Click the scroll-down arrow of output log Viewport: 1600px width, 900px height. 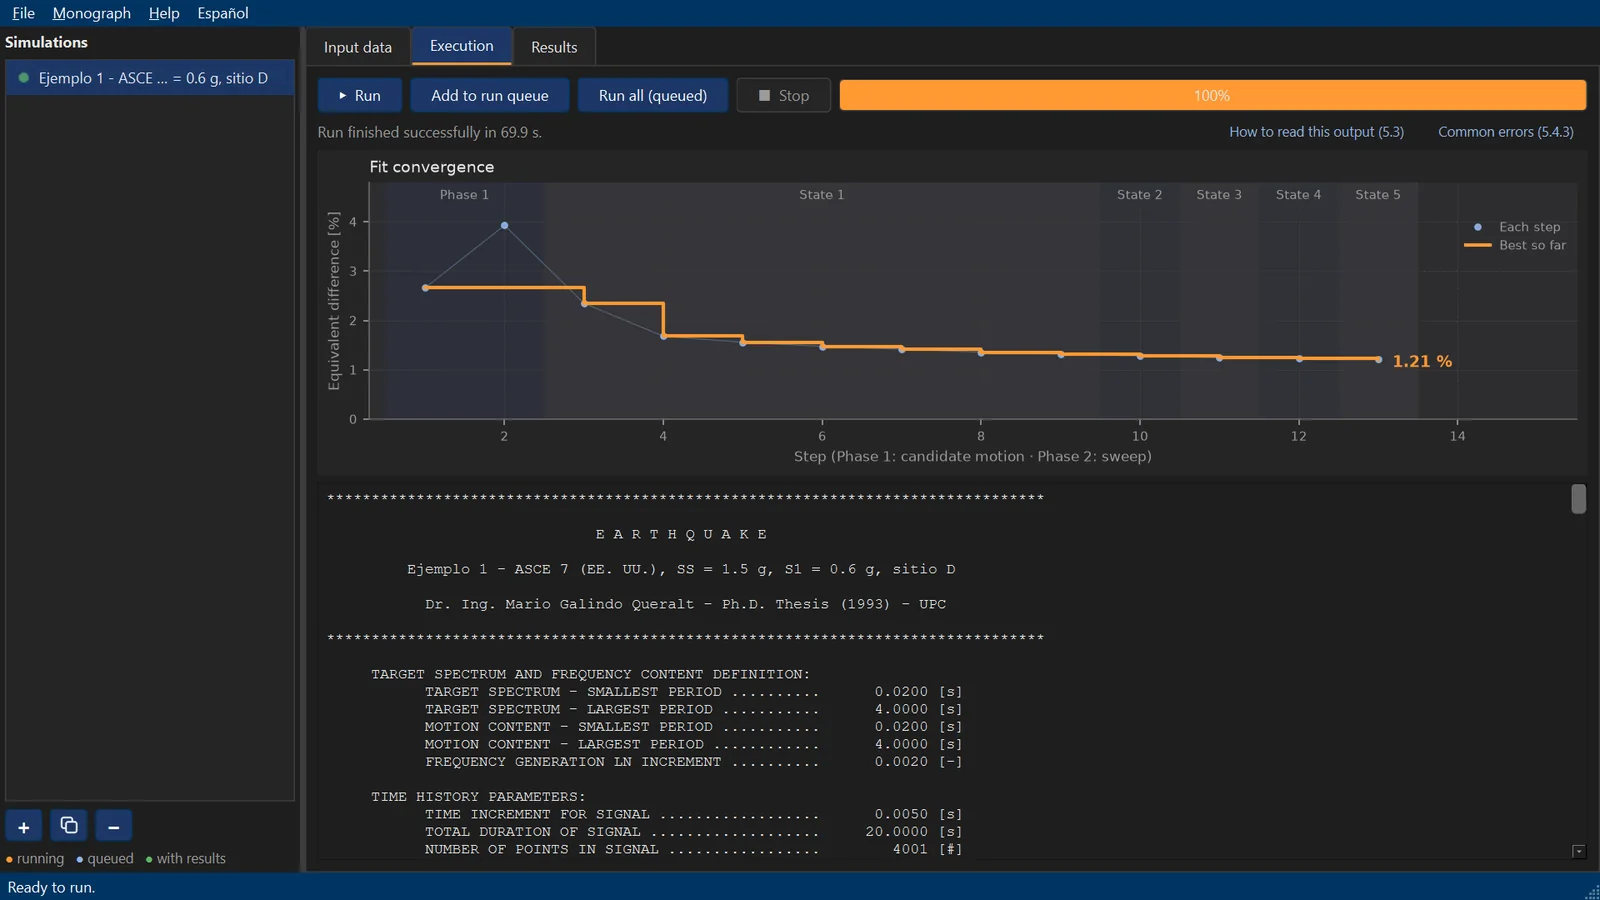(x=1579, y=852)
